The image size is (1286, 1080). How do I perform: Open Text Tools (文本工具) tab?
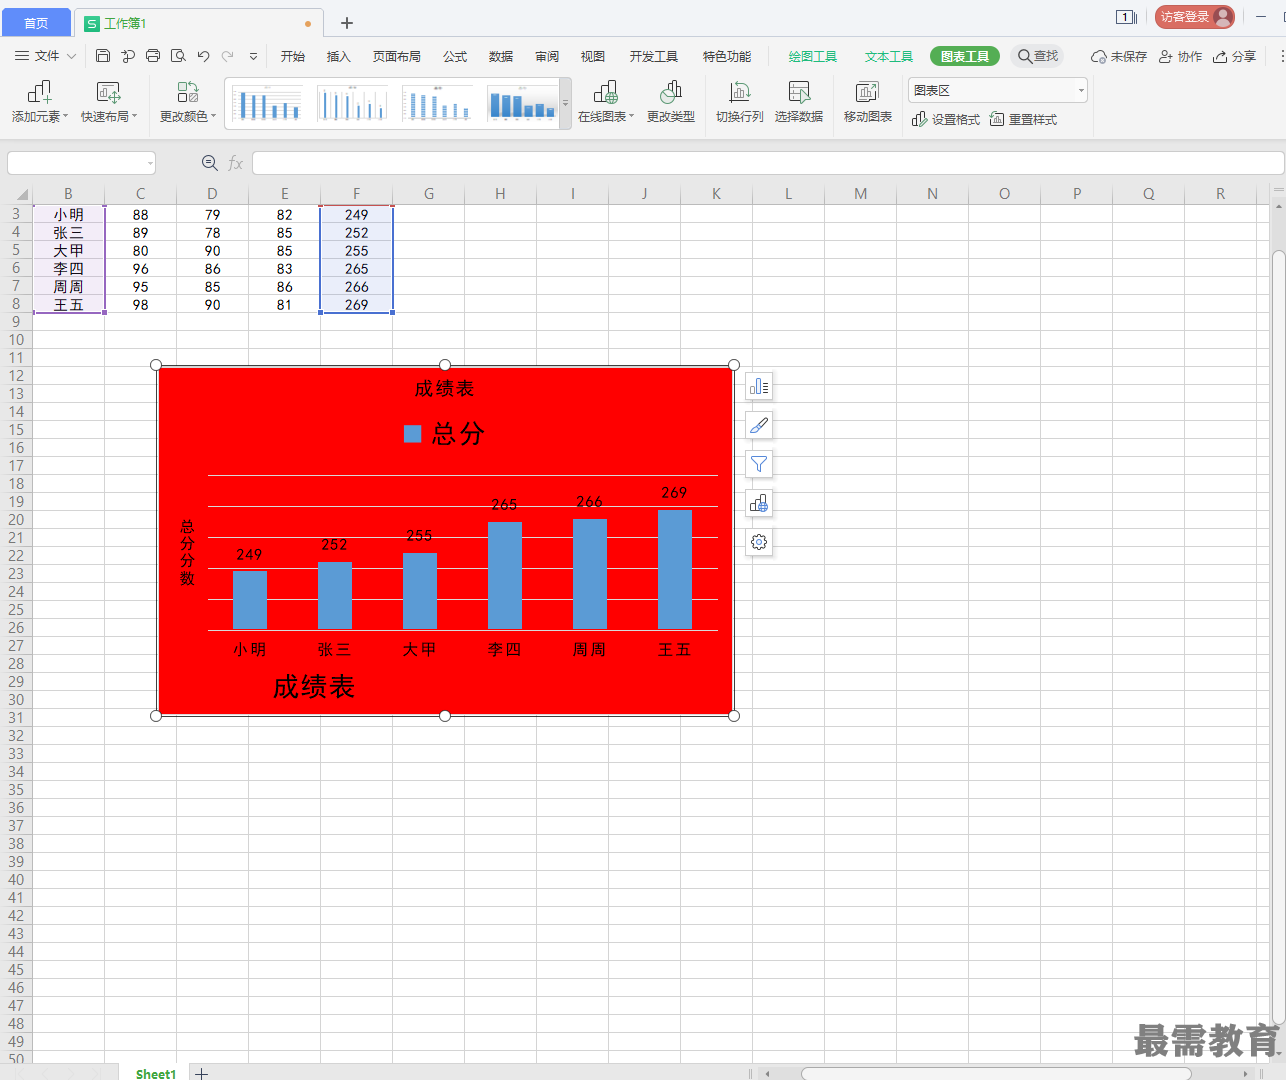pos(889,56)
